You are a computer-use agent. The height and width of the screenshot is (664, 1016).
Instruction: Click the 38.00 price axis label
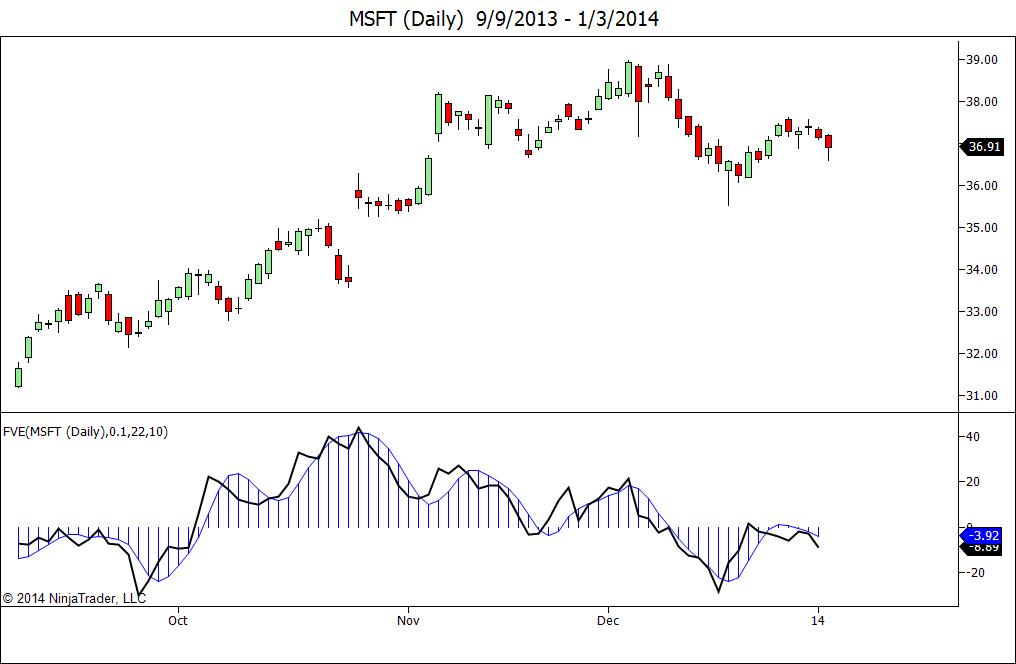(982, 102)
